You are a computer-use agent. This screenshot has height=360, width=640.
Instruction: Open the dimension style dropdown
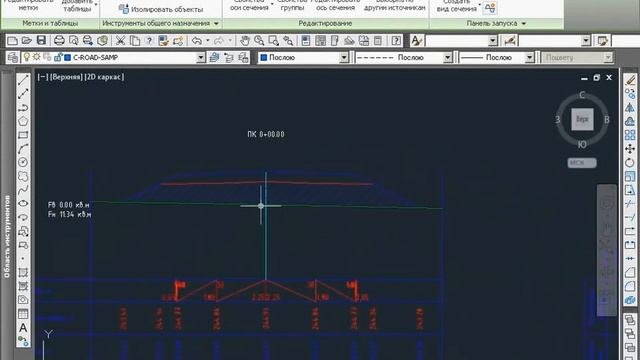click(586, 40)
